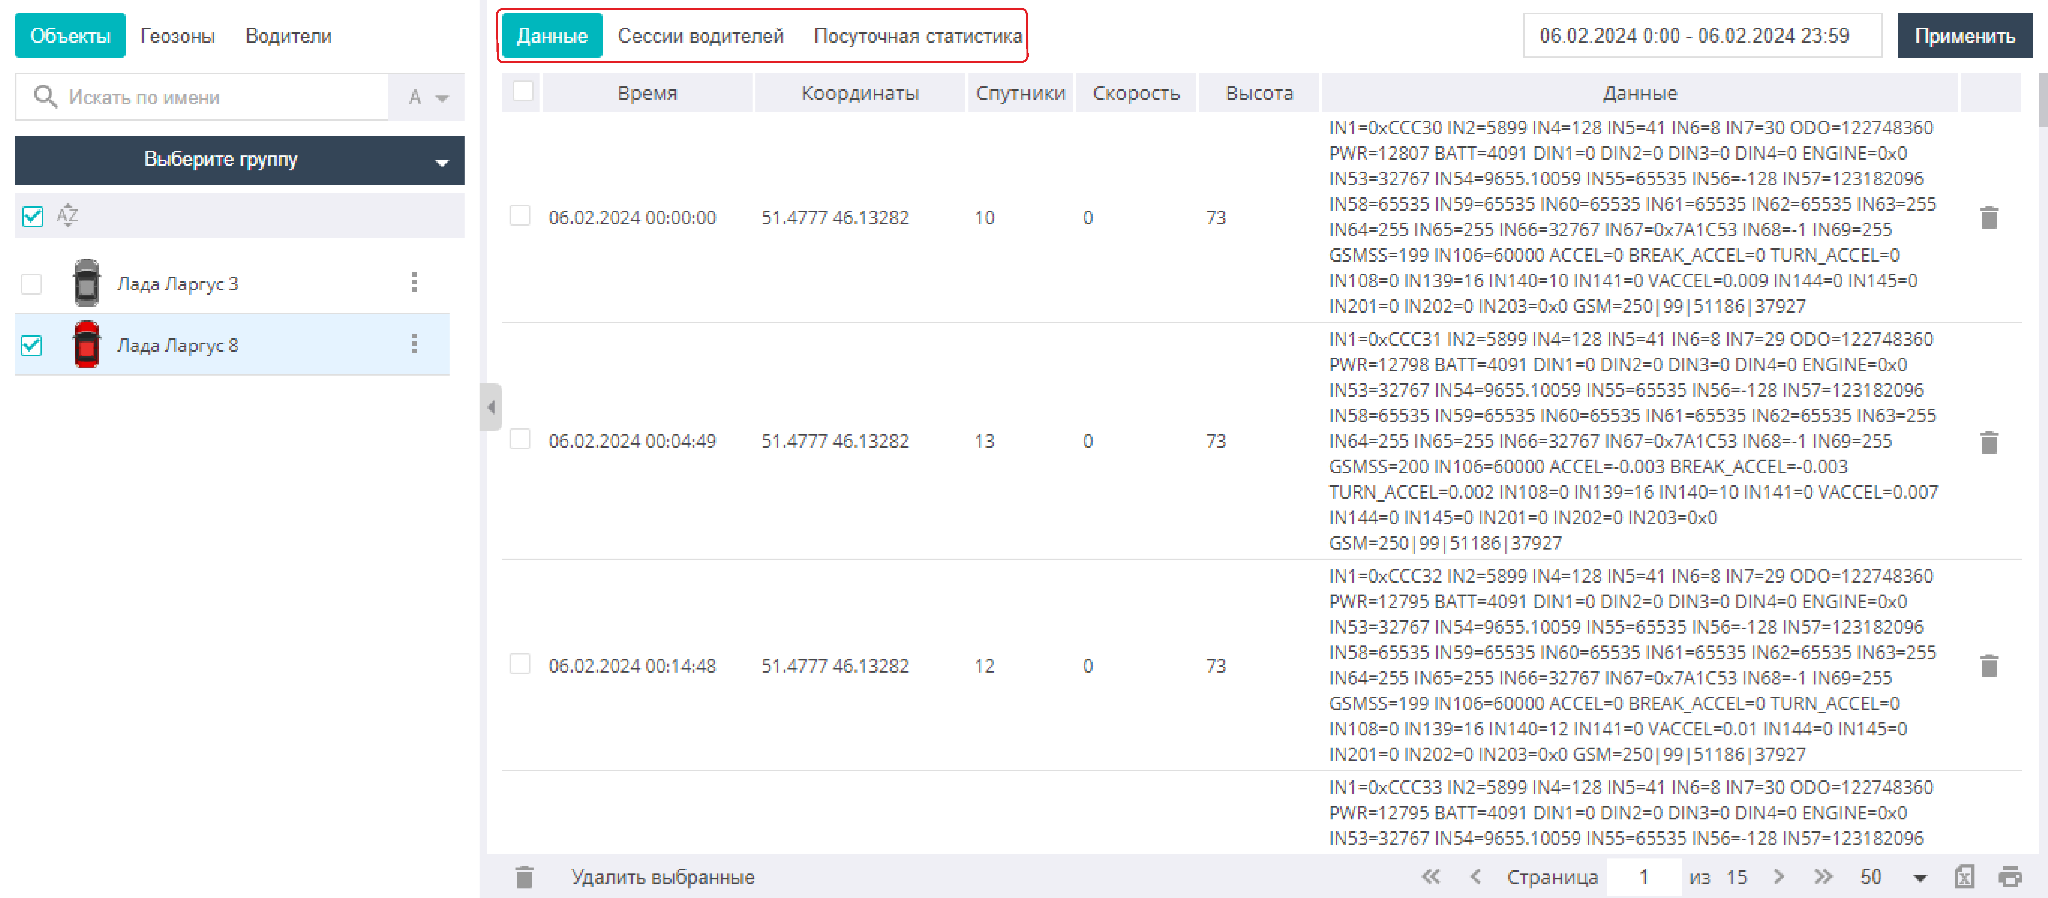Viewport: 2048px width, 898px height.
Task: Open the Выберите группу dropdown
Action: coord(240,160)
